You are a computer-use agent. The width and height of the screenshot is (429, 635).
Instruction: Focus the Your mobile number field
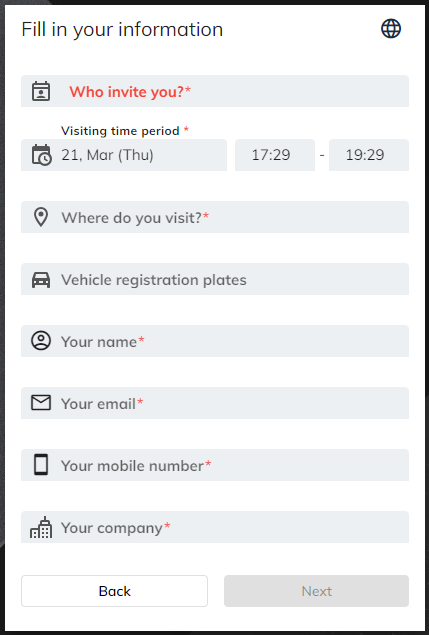pos(215,465)
